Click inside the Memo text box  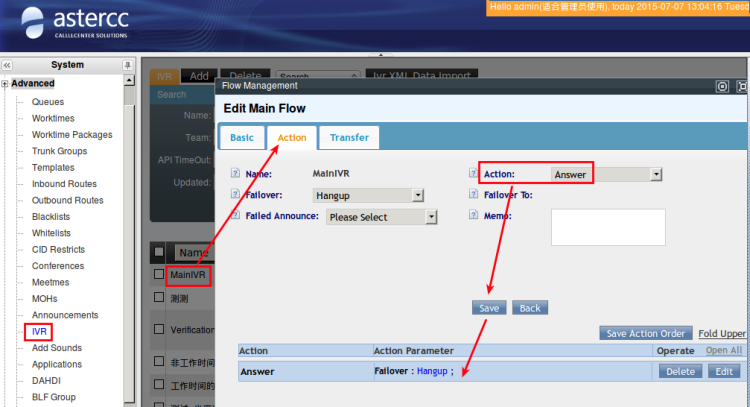608,227
